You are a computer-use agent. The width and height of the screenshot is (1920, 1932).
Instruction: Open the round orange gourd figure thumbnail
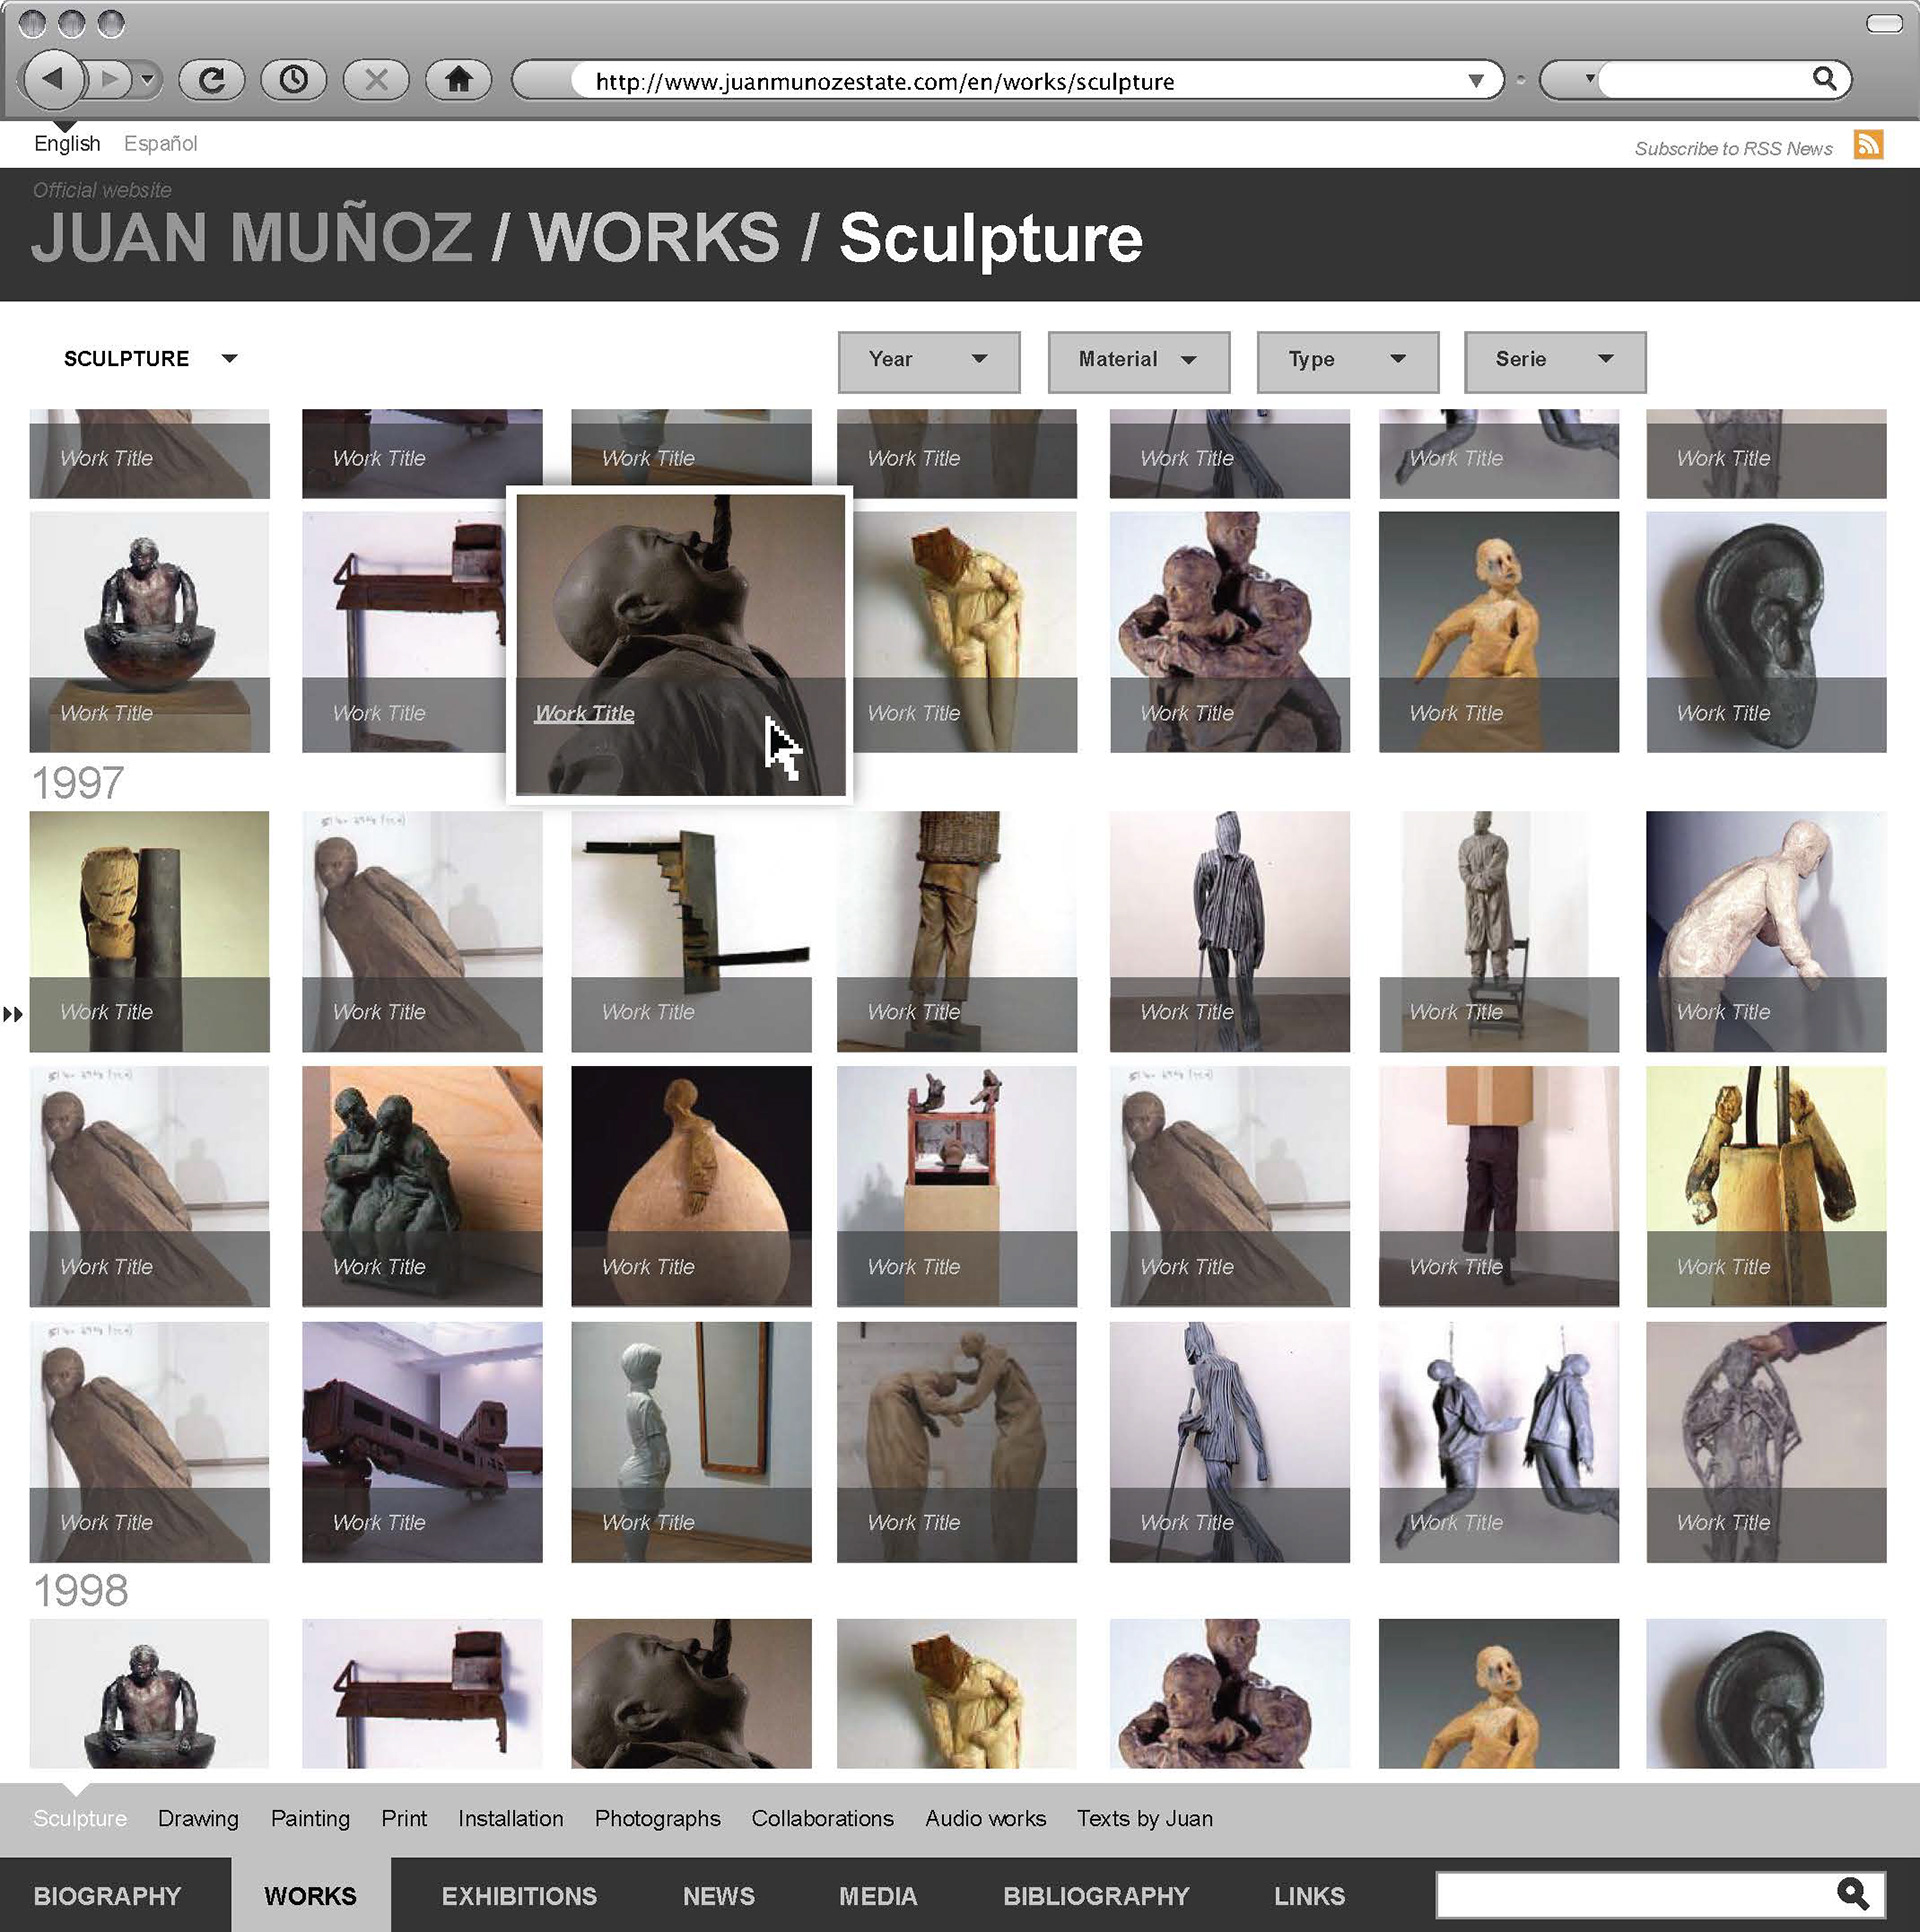(691, 1186)
